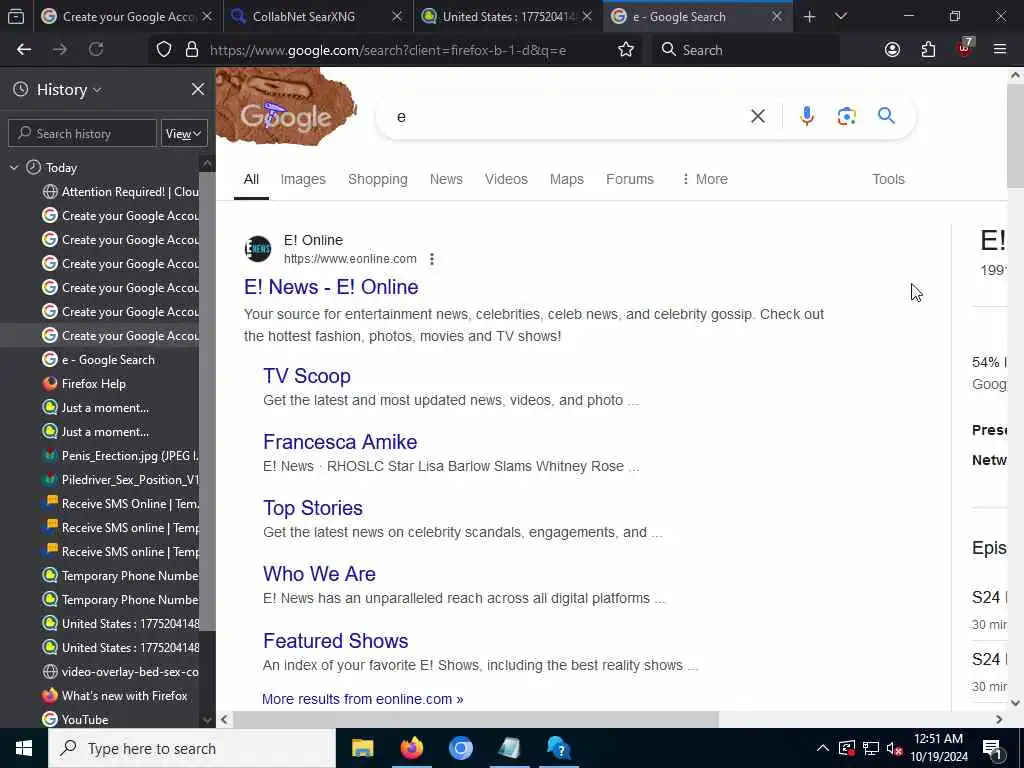
Task: Open the E! Online result options dots
Action: pyautogui.click(x=432, y=259)
